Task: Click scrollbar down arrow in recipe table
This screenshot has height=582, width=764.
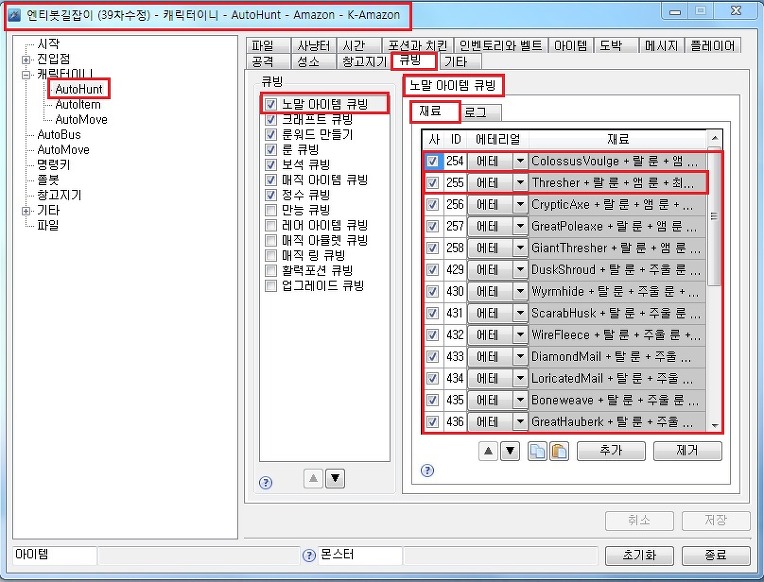Action: point(714,425)
